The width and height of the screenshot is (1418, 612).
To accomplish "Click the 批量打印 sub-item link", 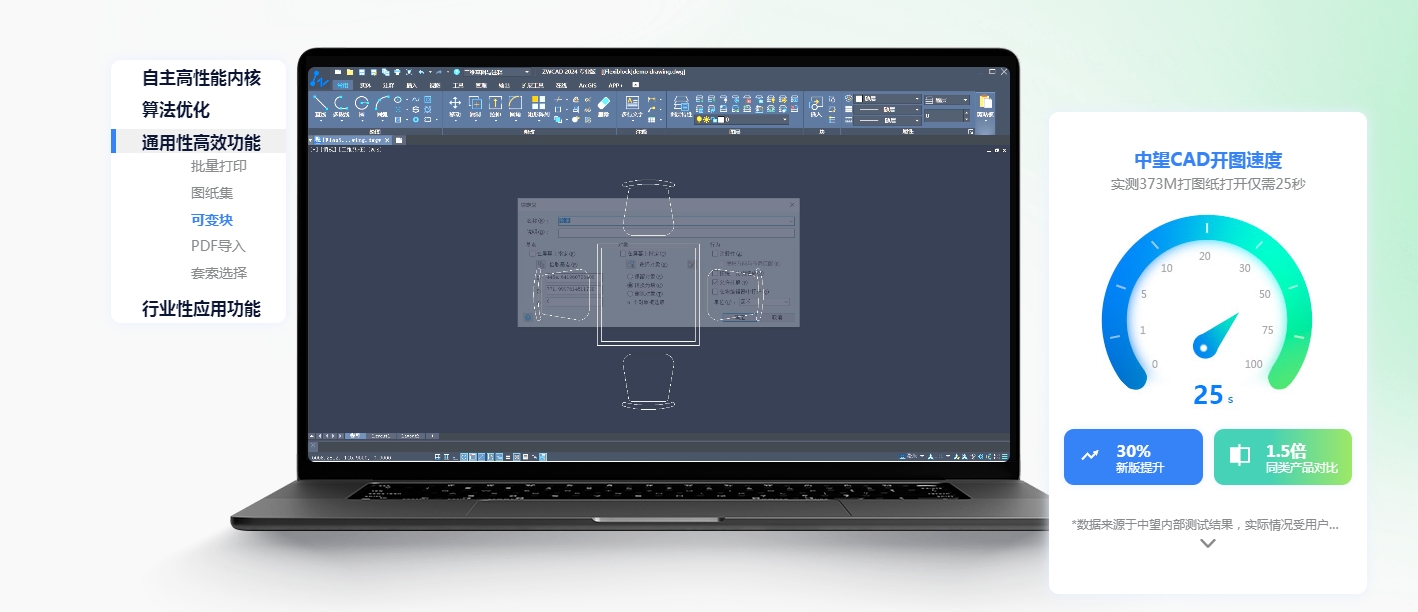I will click(219, 166).
